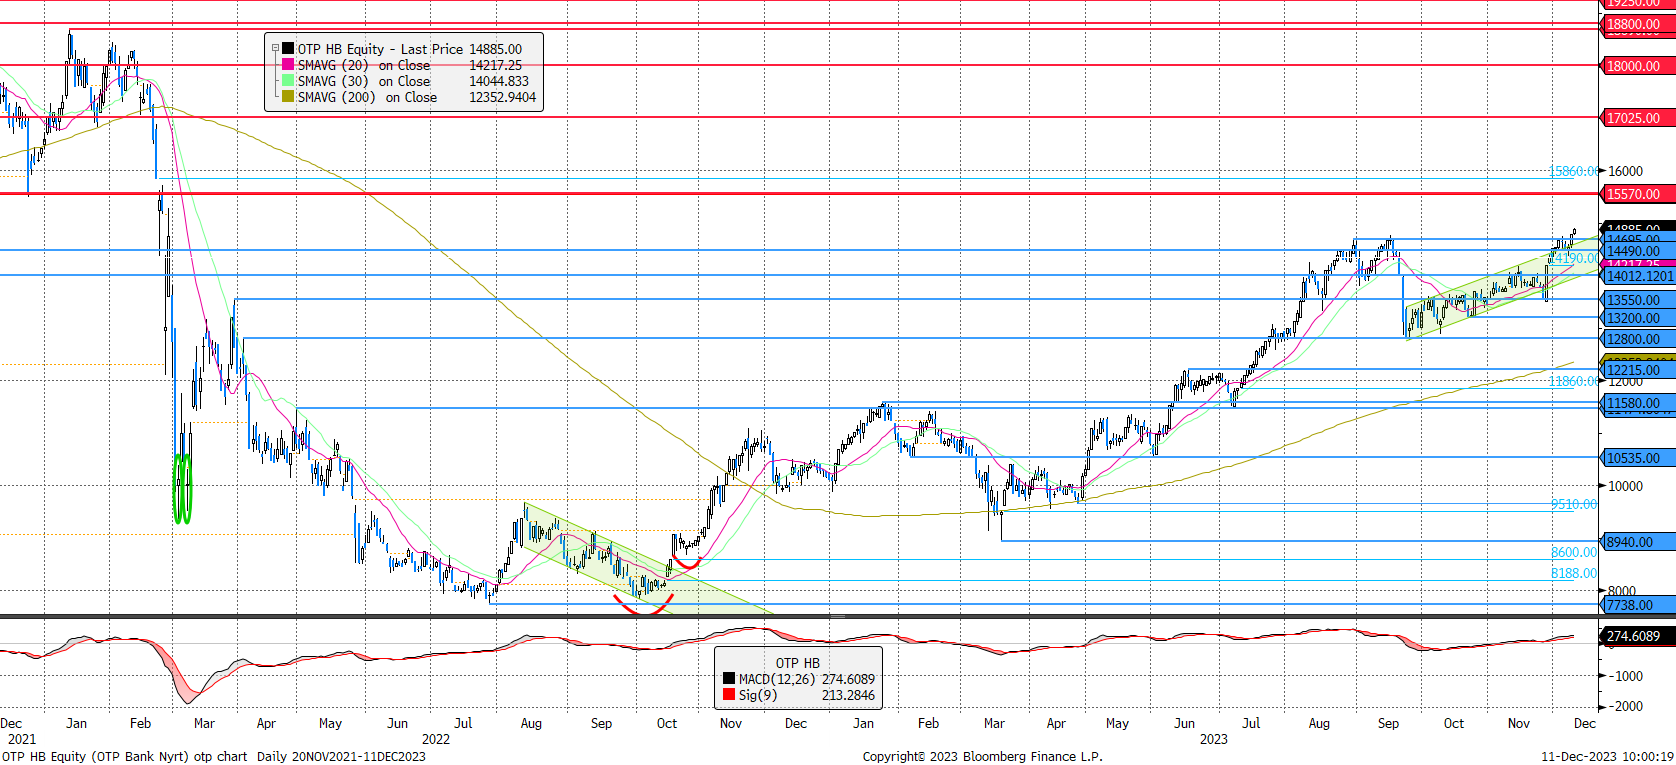The width and height of the screenshot is (1676, 765).
Task: Select 'SMAVG (20) on Close' legend entry
Action: pos(364,65)
